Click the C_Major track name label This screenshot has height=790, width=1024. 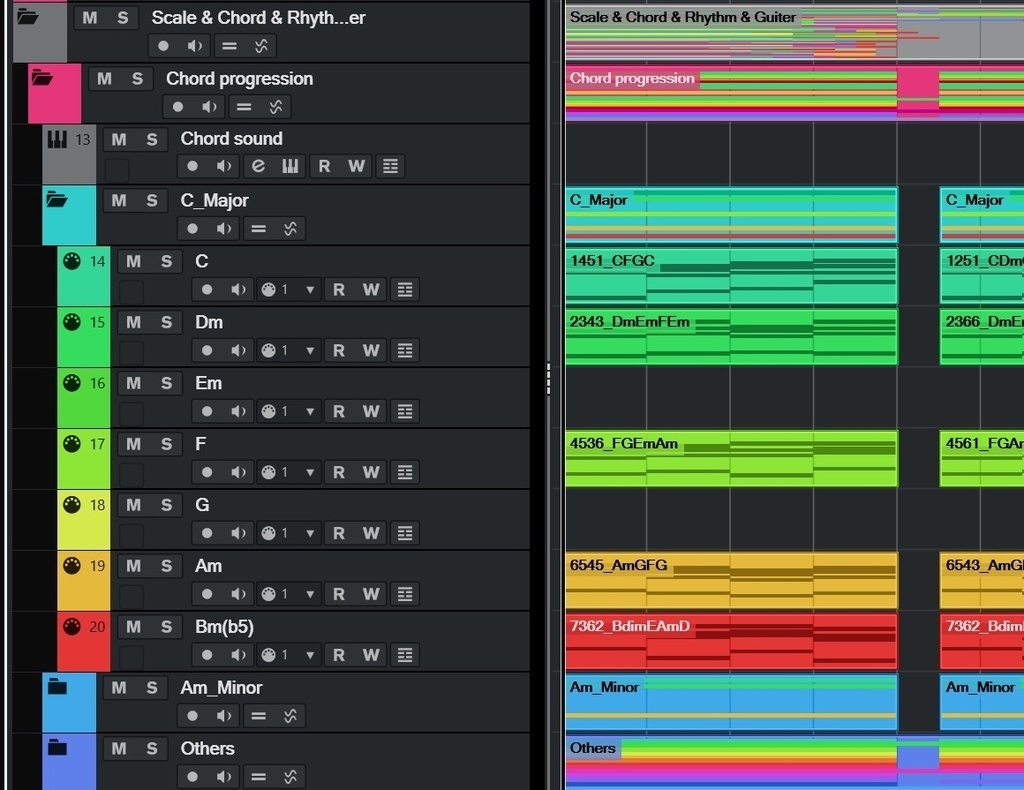218,200
